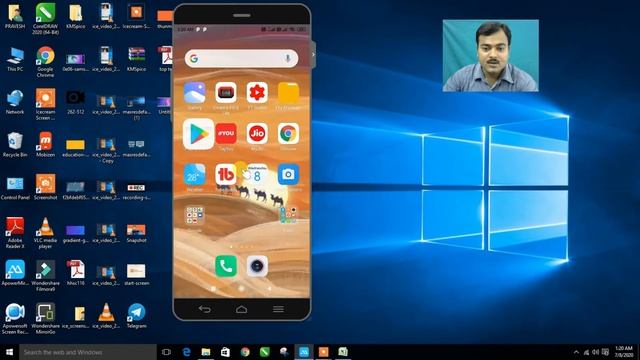Open the calendar widget showing 8

tap(257, 175)
